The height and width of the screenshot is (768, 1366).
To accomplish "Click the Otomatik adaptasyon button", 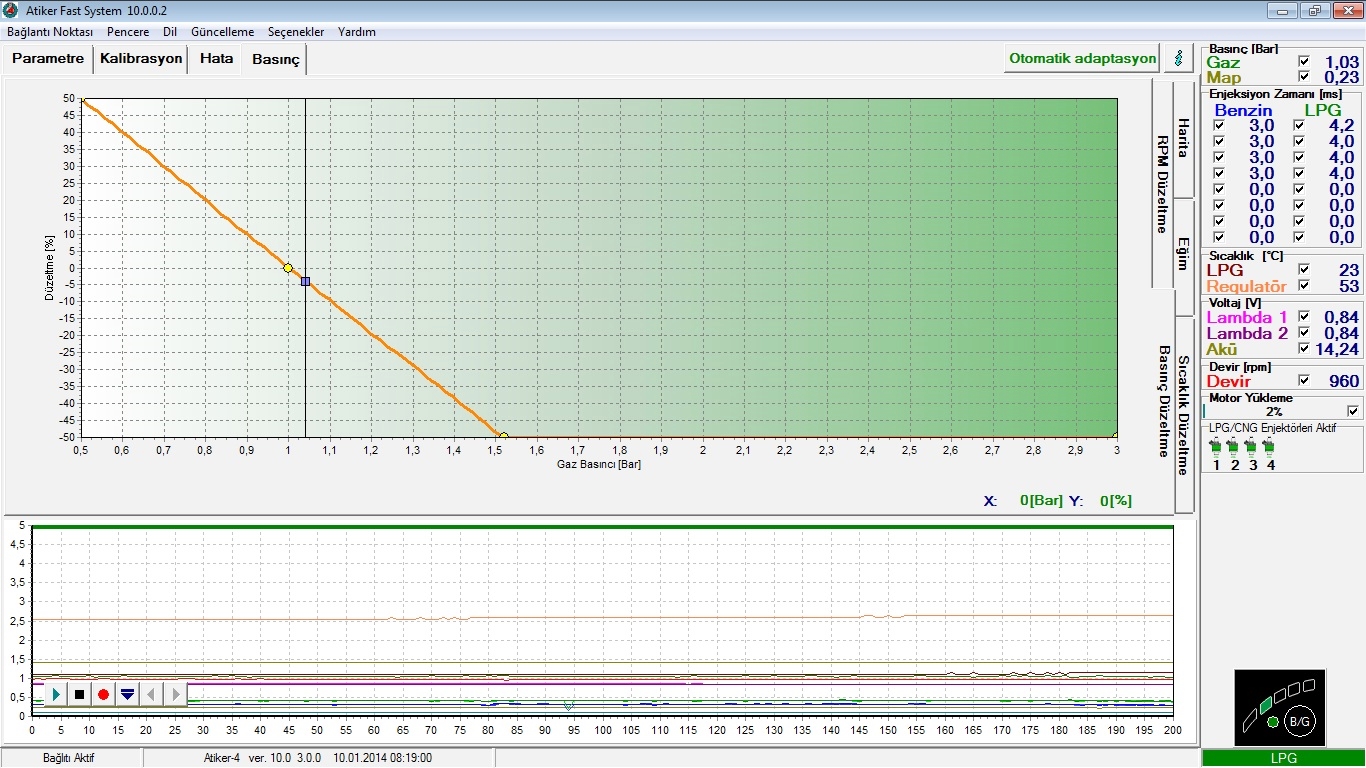I will coord(1082,58).
